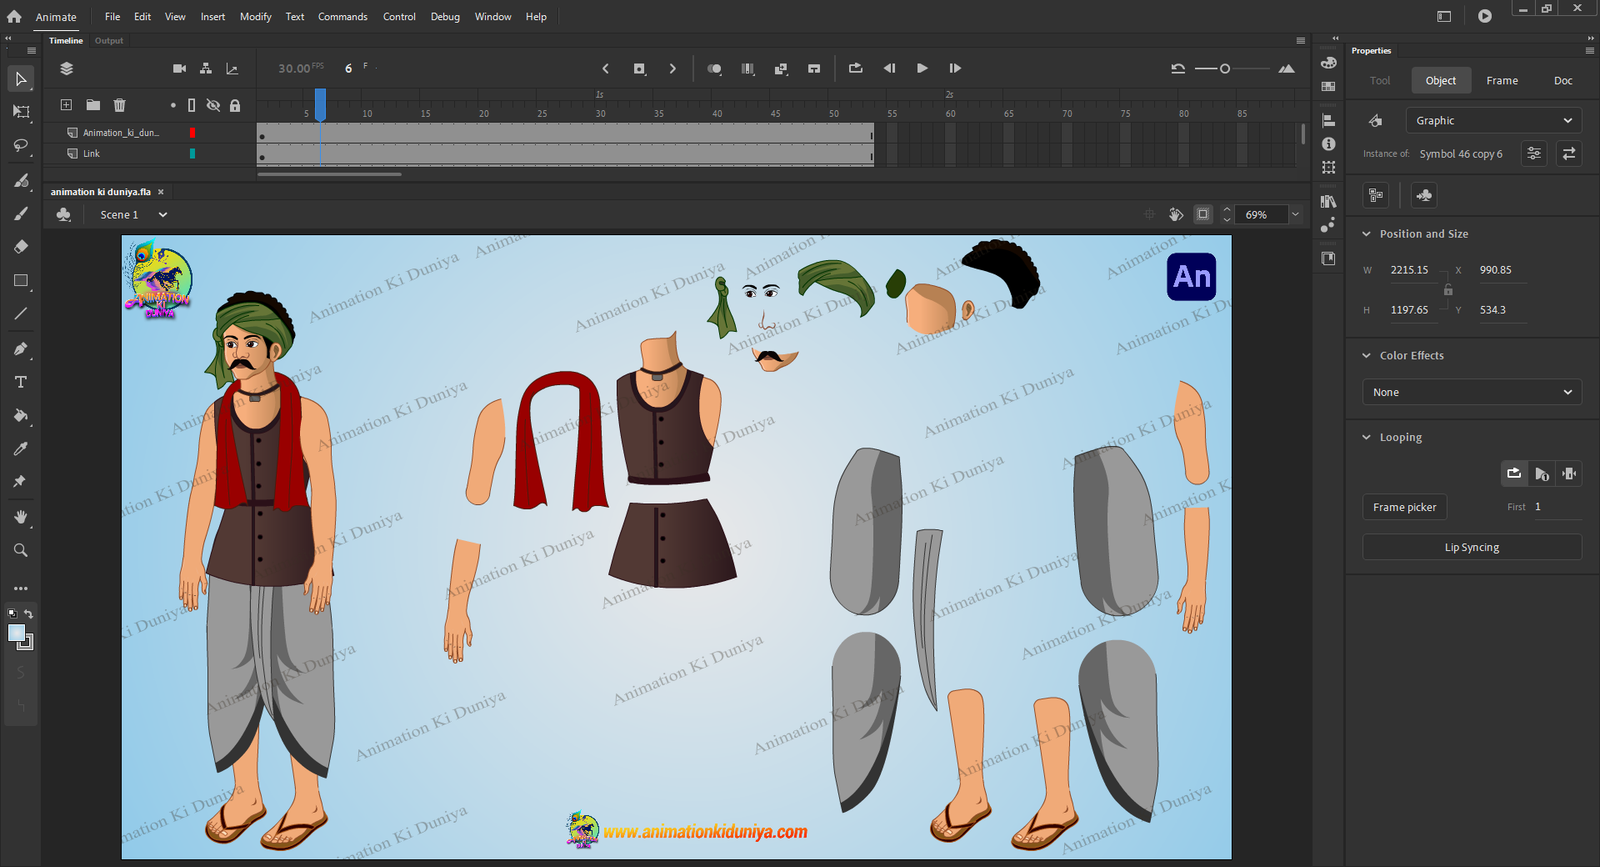Image resolution: width=1600 pixels, height=867 pixels.
Task: Select the Text tool
Action: point(21,382)
